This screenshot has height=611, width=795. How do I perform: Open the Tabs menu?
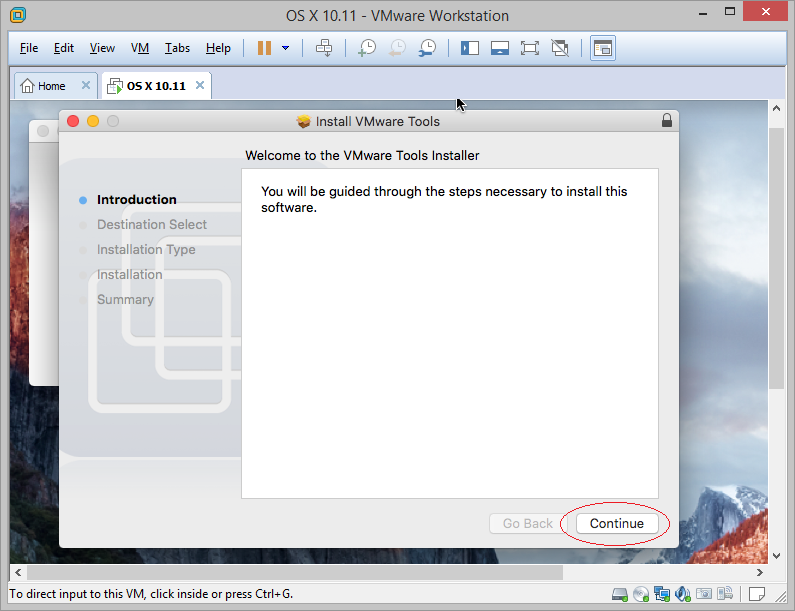pyautogui.click(x=177, y=48)
